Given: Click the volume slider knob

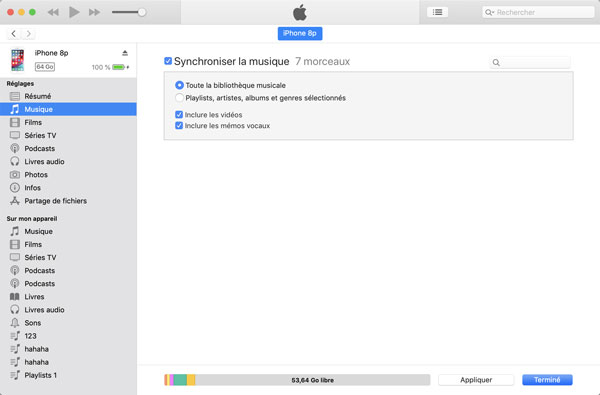Looking at the screenshot, I should pyautogui.click(x=142, y=12).
